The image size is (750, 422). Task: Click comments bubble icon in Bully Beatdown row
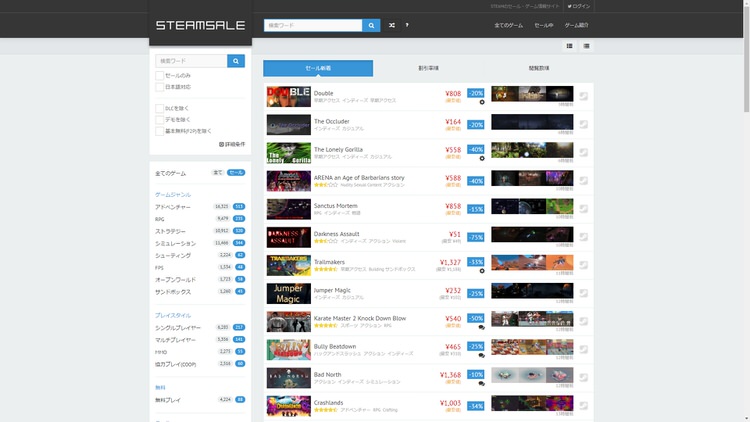482,355
